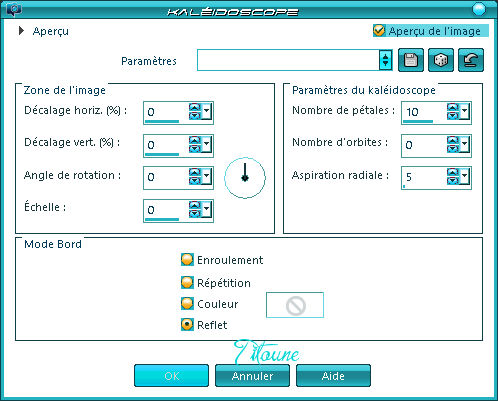Image resolution: width=498 pixels, height=401 pixels.
Task: Open the Décalage horiz. slider dropdown arrow
Action: click(207, 111)
